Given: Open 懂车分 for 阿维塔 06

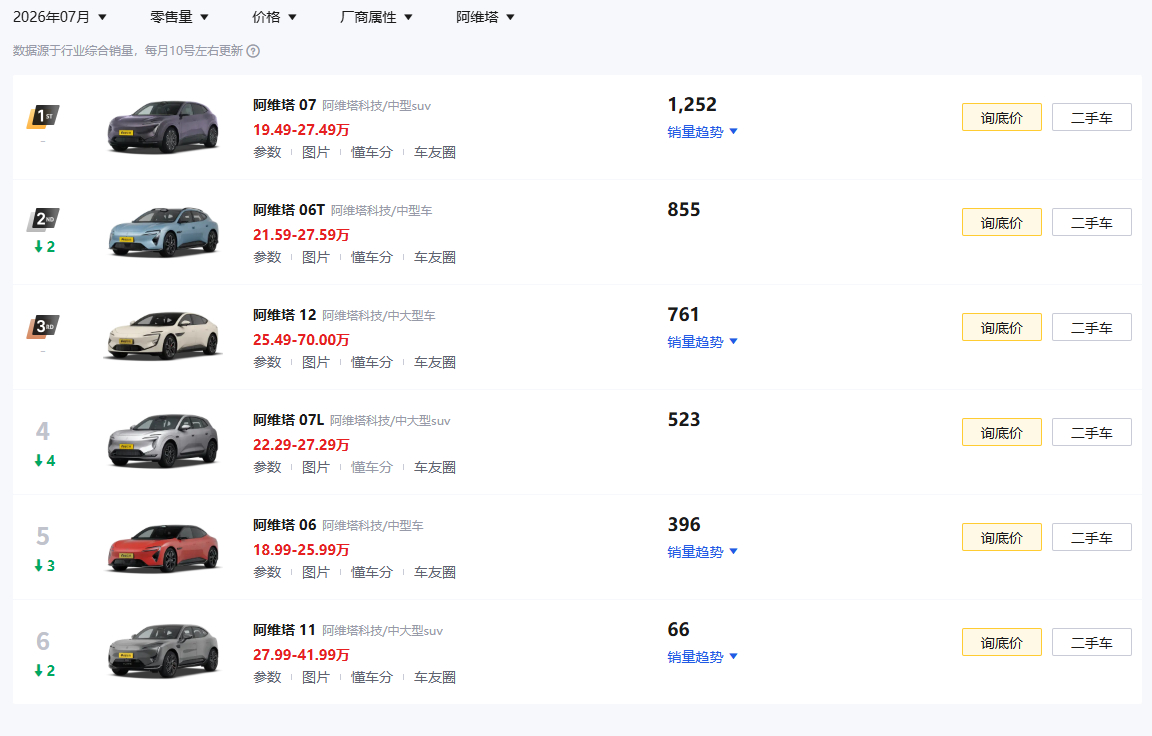Looking at the screenshot, I should click(x=372, y=572).
